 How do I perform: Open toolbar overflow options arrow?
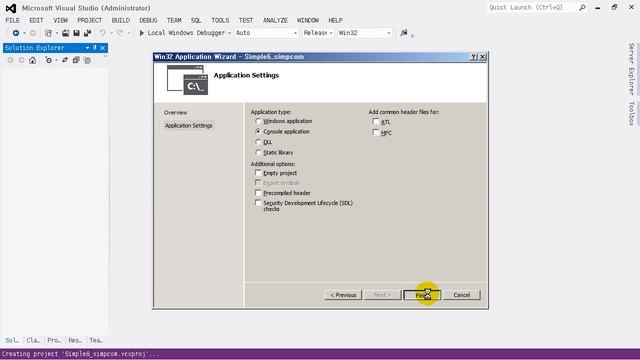[x=412, y=36]
